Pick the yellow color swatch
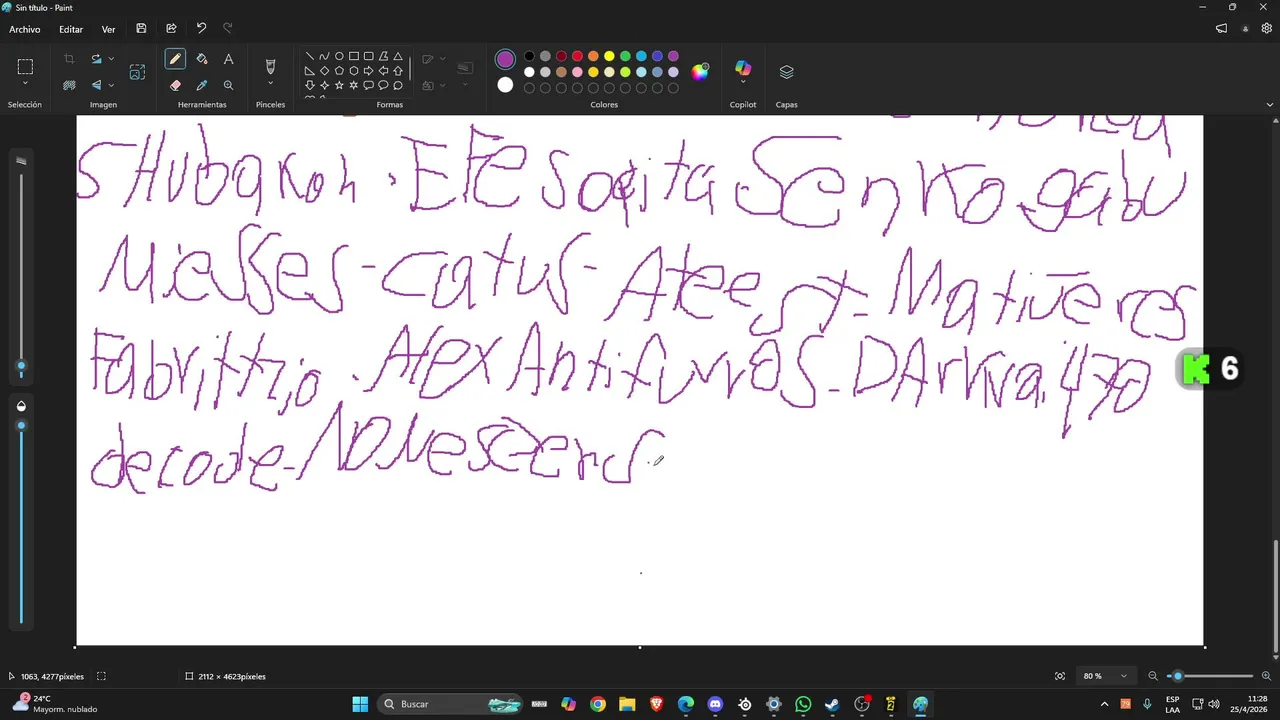The height and width of the screenshot is (720, 1280). pyautogui.click(x=609, y=56)
